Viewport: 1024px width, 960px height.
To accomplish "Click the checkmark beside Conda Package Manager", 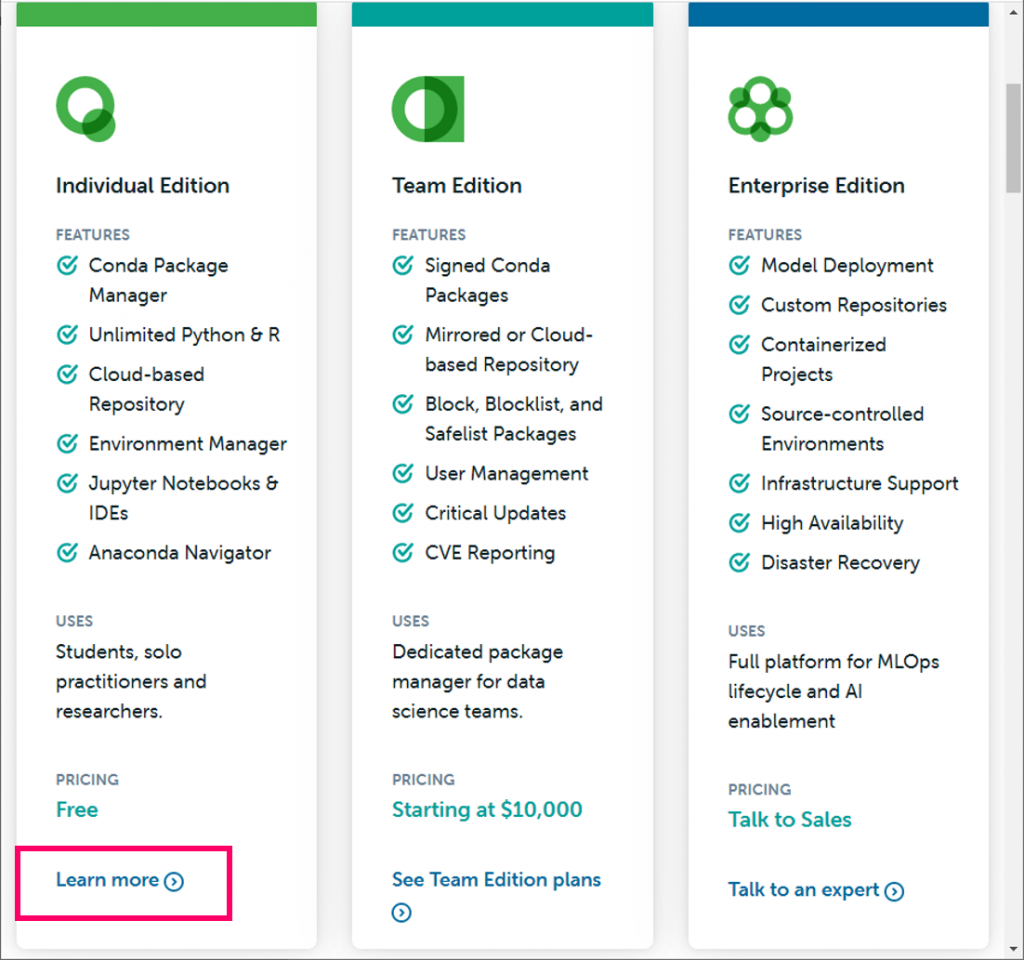I will (67, 266).
